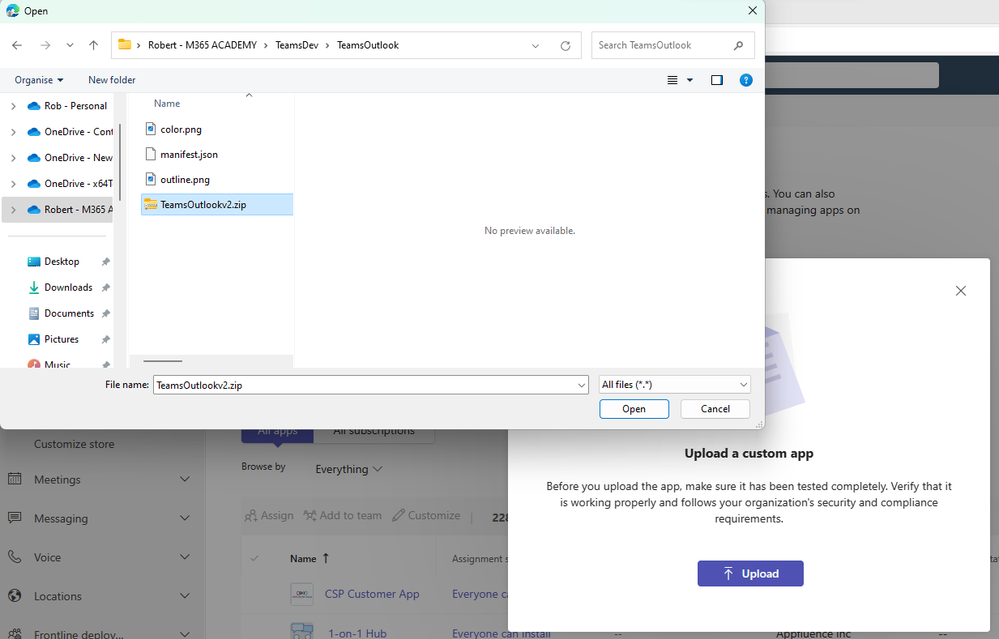
Task: Select the manifest.json file
Action: click(189, 154)
